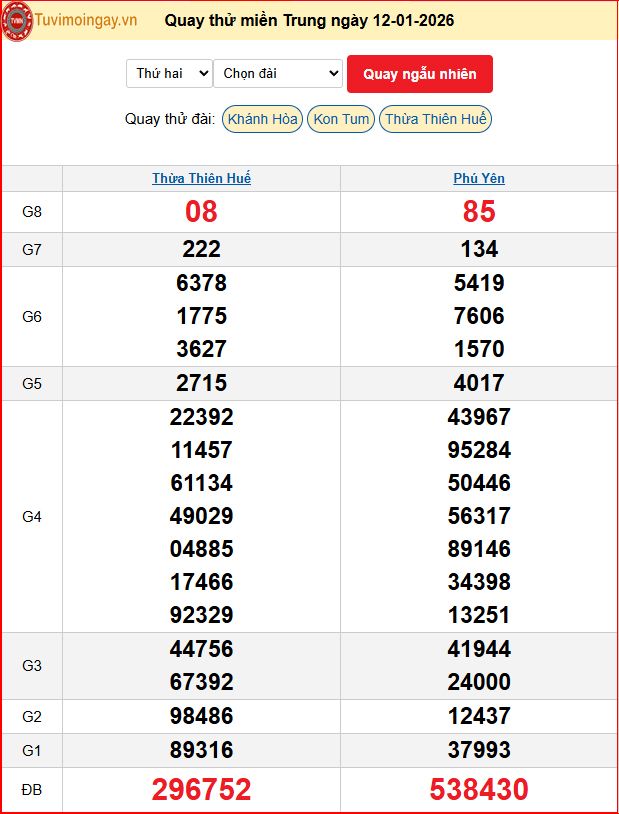Expand the 'Chọn đài' station dropdown
This screenshot has width=619, height=814.
click(278, 74)
